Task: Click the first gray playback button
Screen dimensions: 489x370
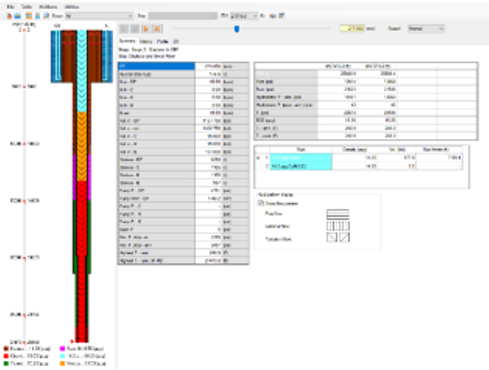Action: tap(124, 29)
